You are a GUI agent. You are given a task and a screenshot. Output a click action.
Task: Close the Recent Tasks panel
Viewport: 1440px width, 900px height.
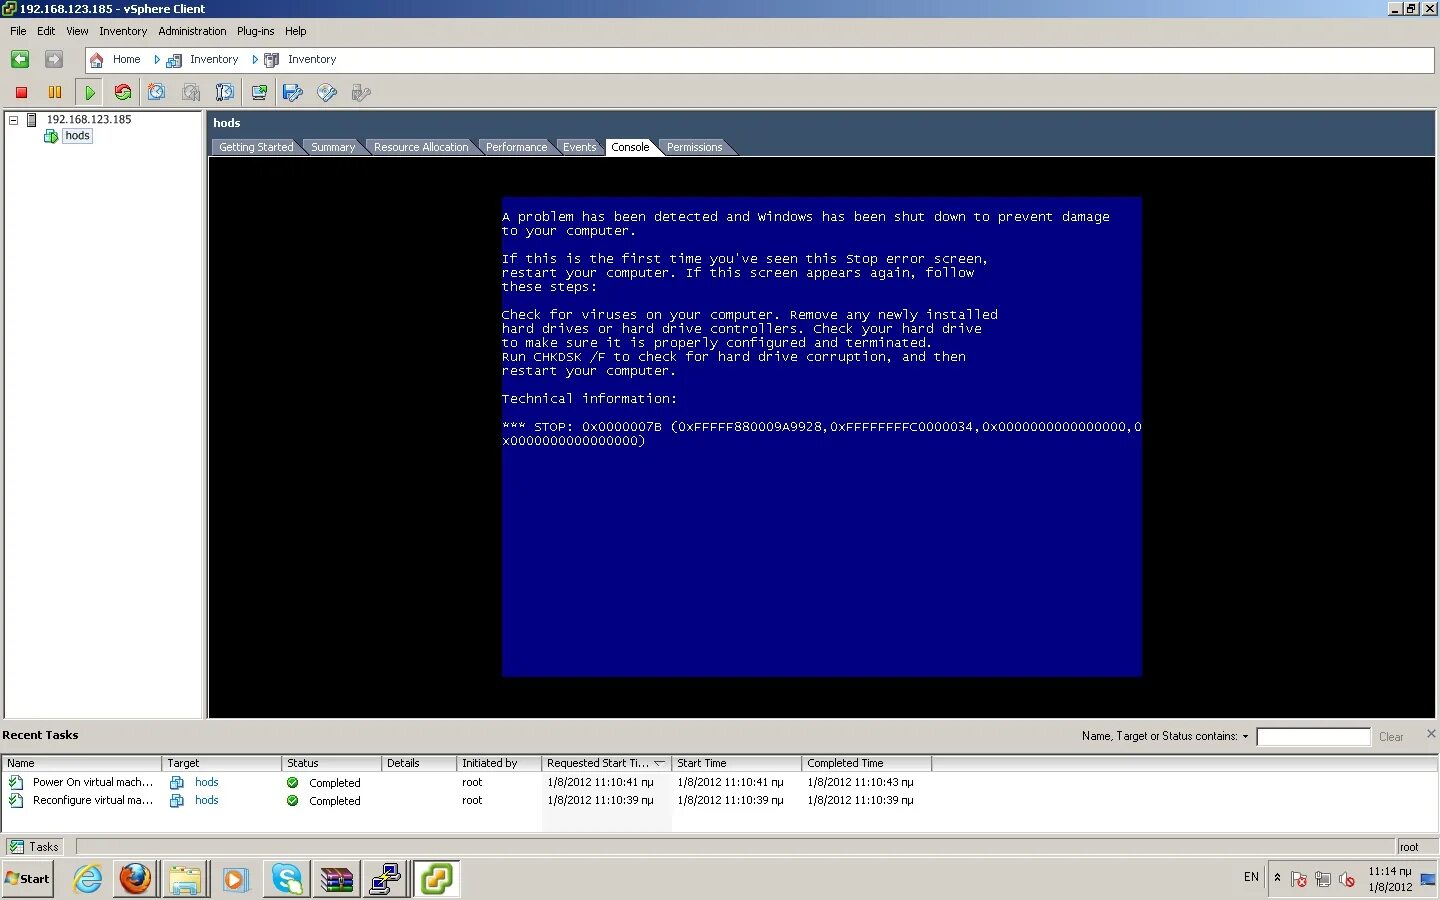click(x=1431, y=734)
